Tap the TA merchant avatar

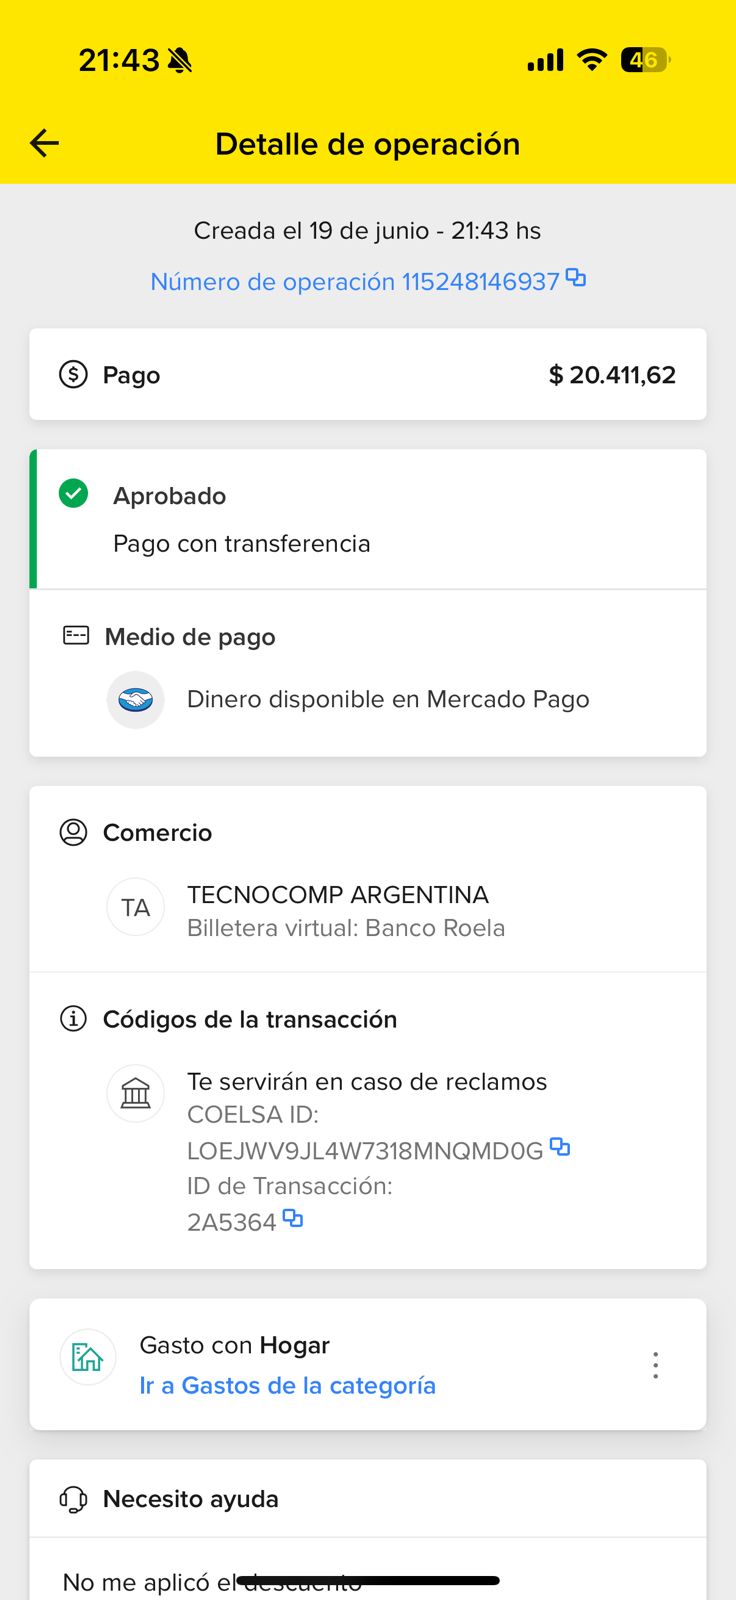coord(136,908)
